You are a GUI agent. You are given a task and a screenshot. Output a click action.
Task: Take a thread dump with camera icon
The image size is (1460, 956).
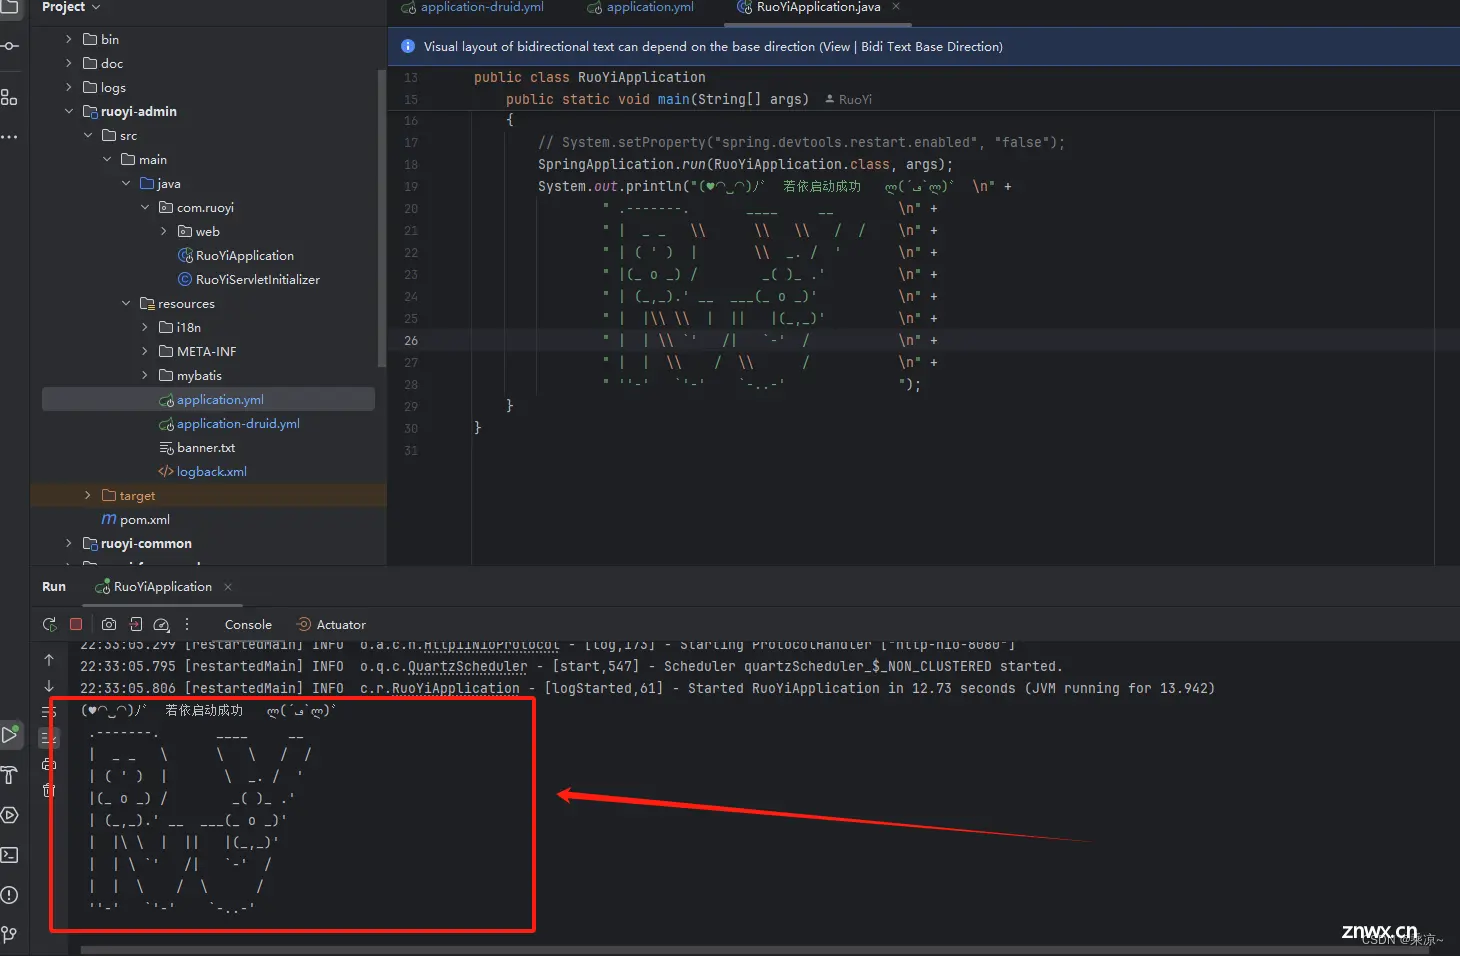tap(109, 624)
